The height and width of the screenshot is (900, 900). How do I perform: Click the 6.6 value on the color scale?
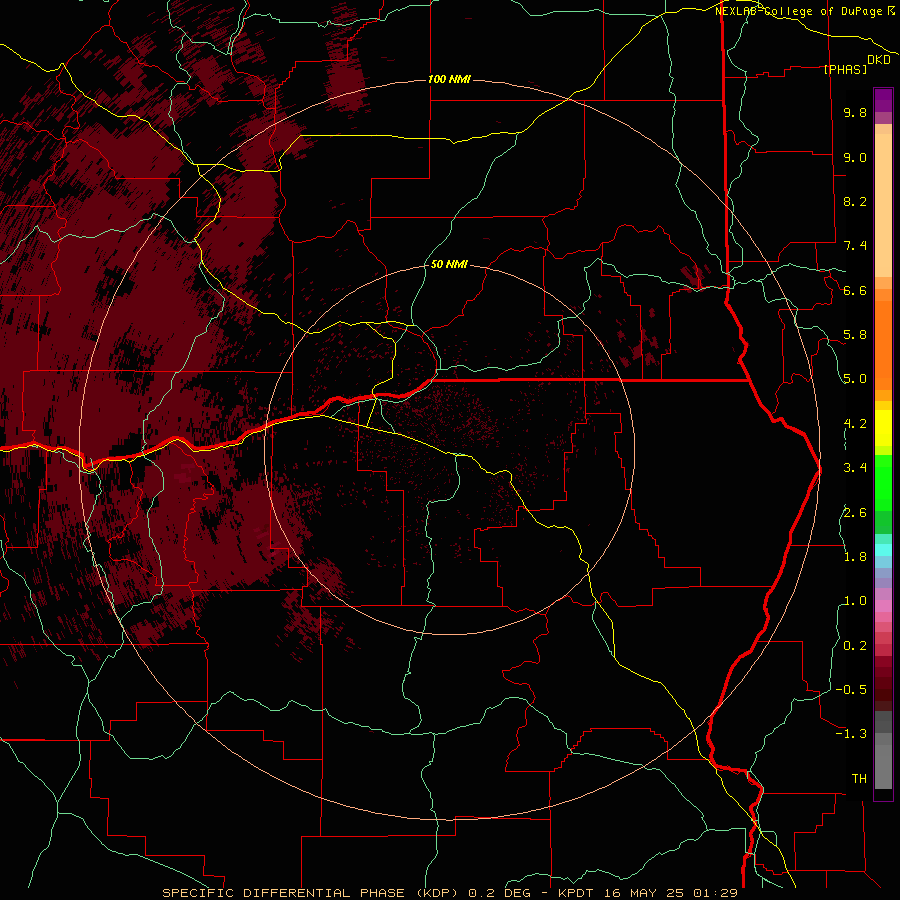(855, 290)
